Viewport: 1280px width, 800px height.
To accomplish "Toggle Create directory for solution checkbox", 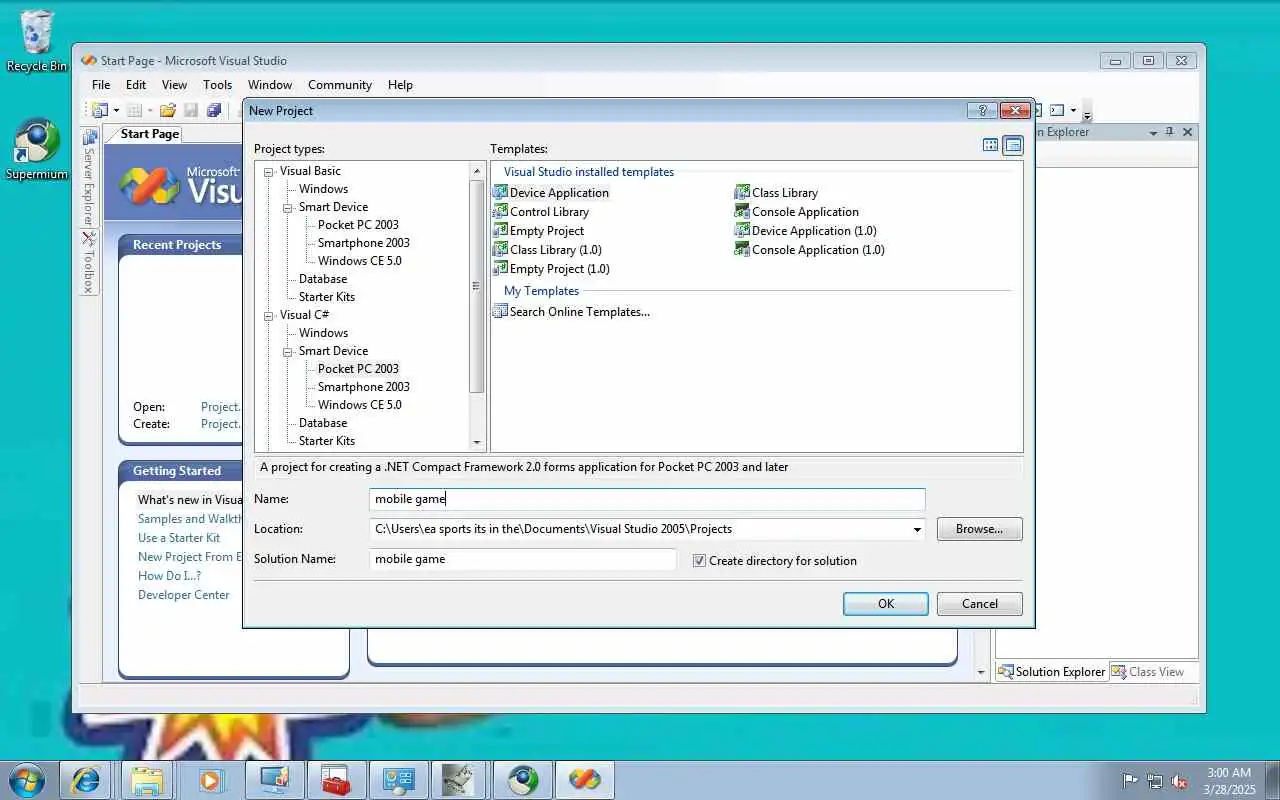I will 699,561.
